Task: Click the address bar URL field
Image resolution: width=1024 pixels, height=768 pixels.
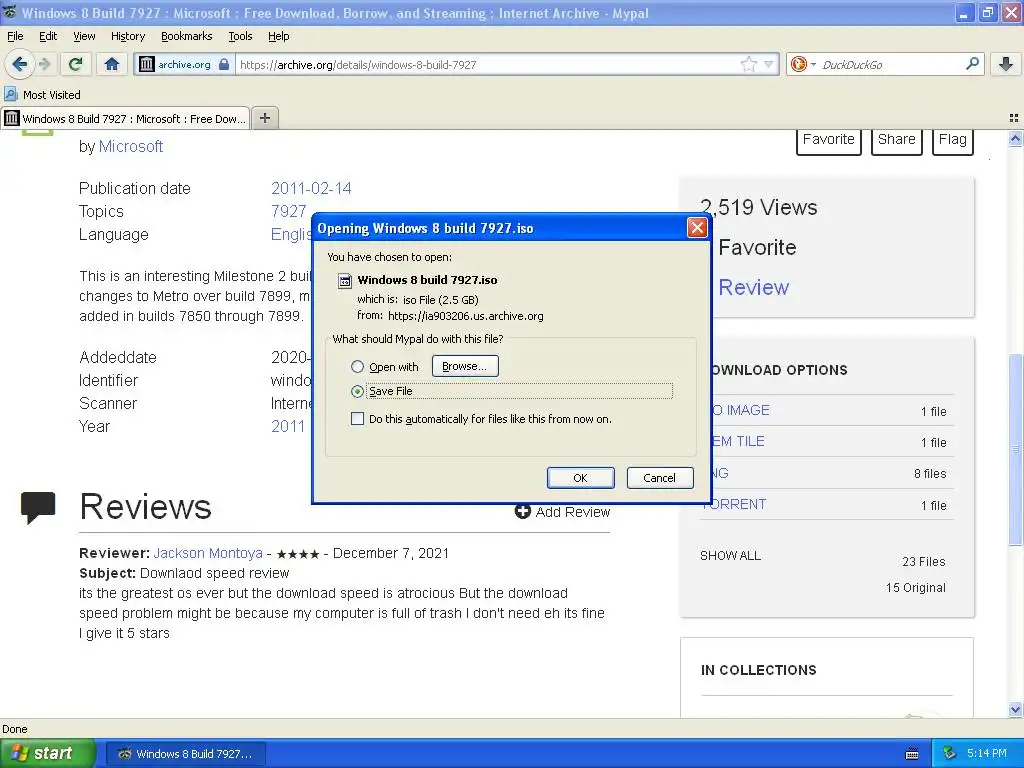Action: coord(487,64)
